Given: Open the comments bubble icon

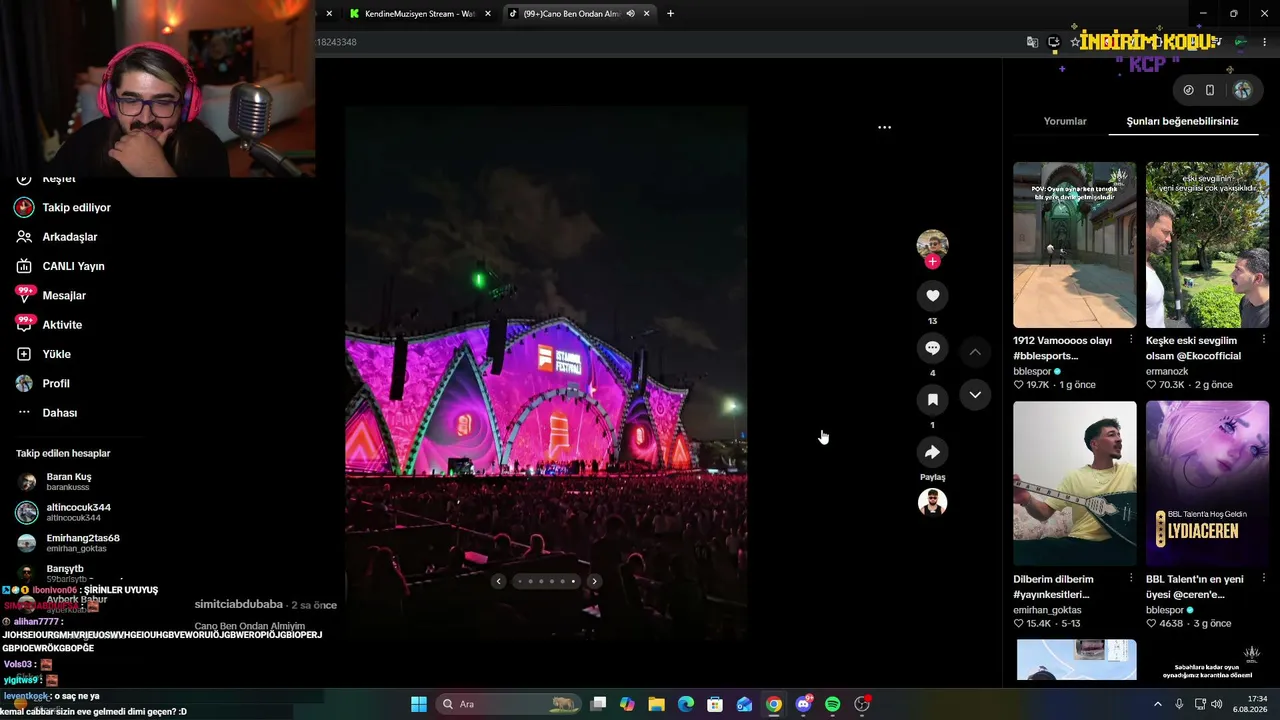Looking at the screenshot, I should [x=932, y=348].
